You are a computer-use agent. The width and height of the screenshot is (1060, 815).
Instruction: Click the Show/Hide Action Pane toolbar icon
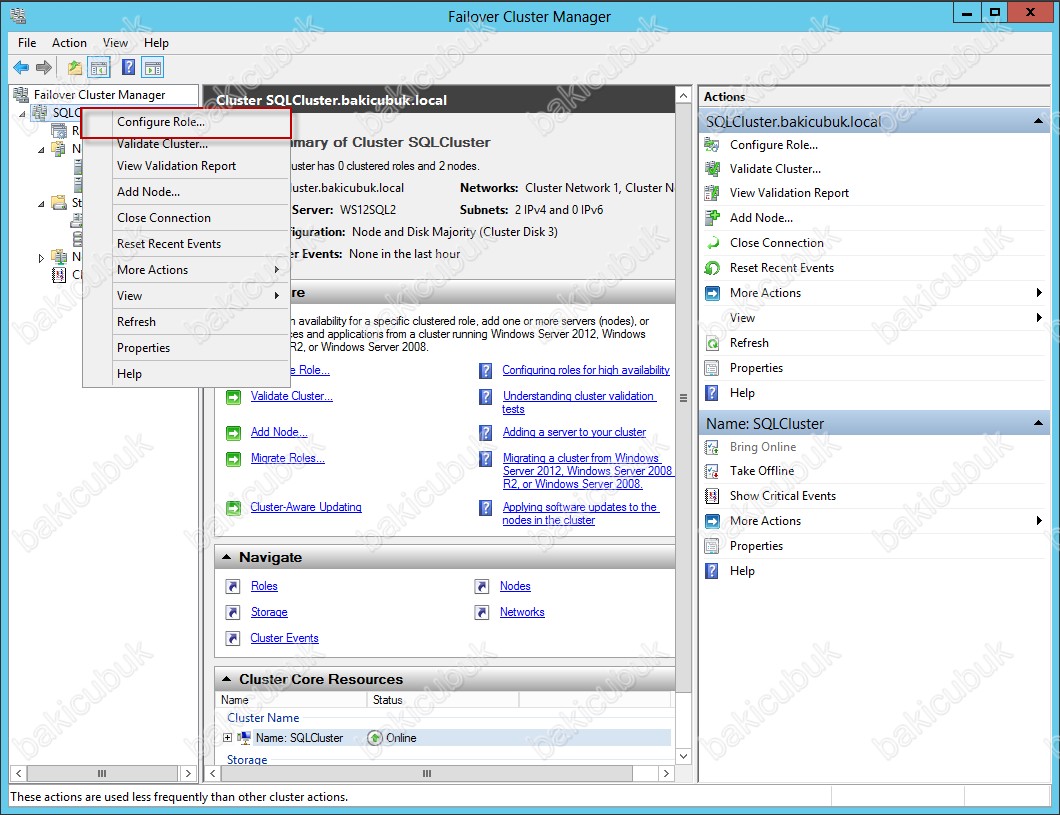153,68
